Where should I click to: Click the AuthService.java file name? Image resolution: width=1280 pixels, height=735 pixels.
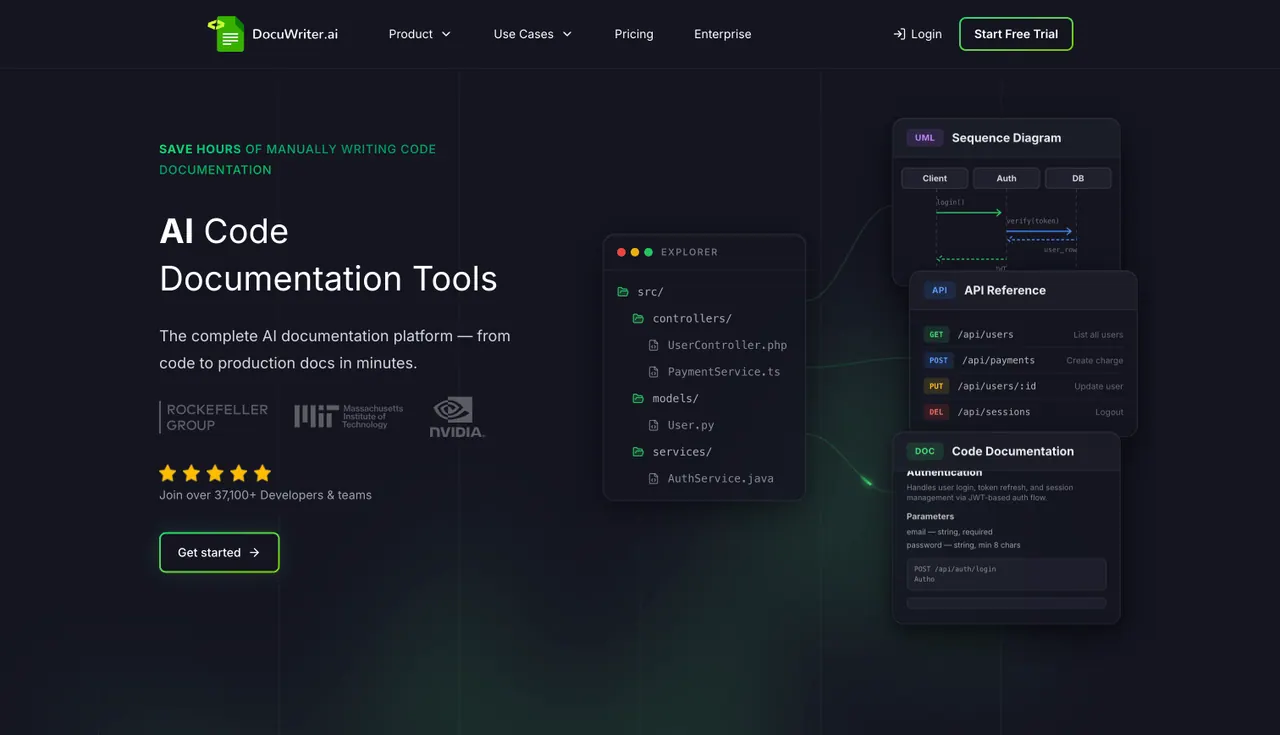click(x=721, y=479)
